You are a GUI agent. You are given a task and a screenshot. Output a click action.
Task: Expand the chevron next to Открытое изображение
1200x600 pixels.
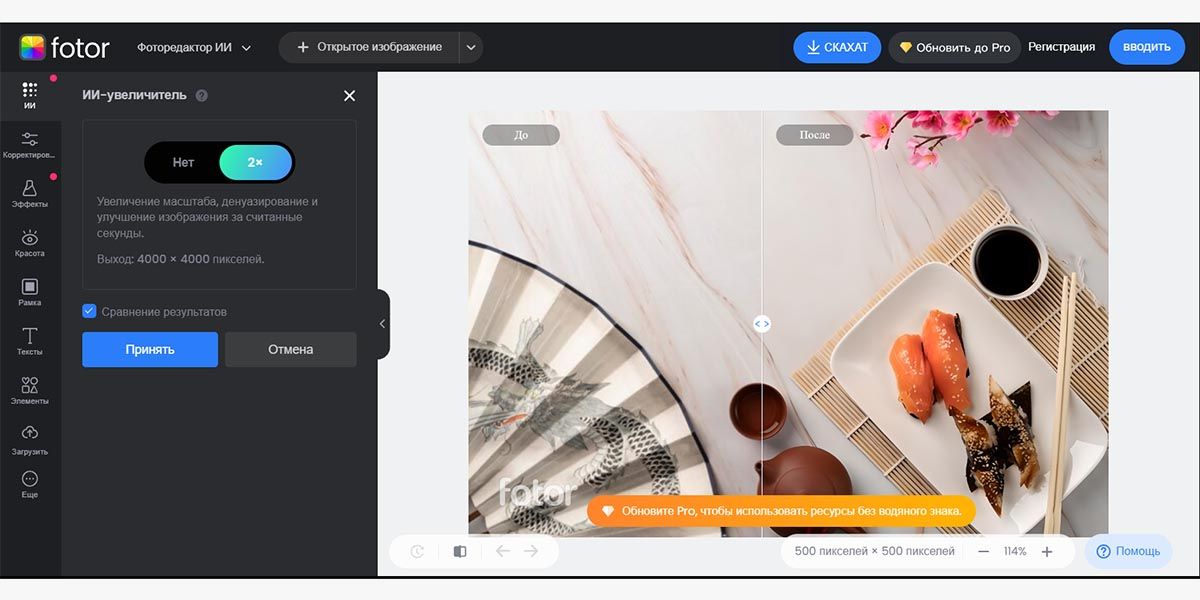(469, 46)
